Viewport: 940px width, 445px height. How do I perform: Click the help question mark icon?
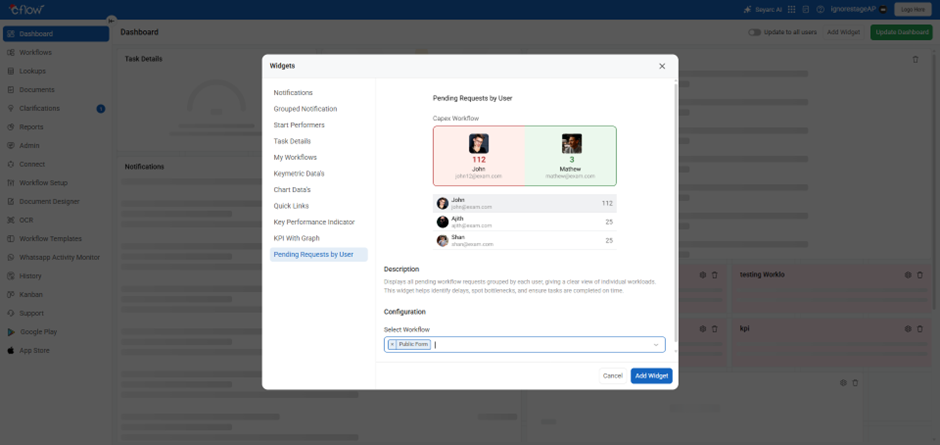[820, 9]
